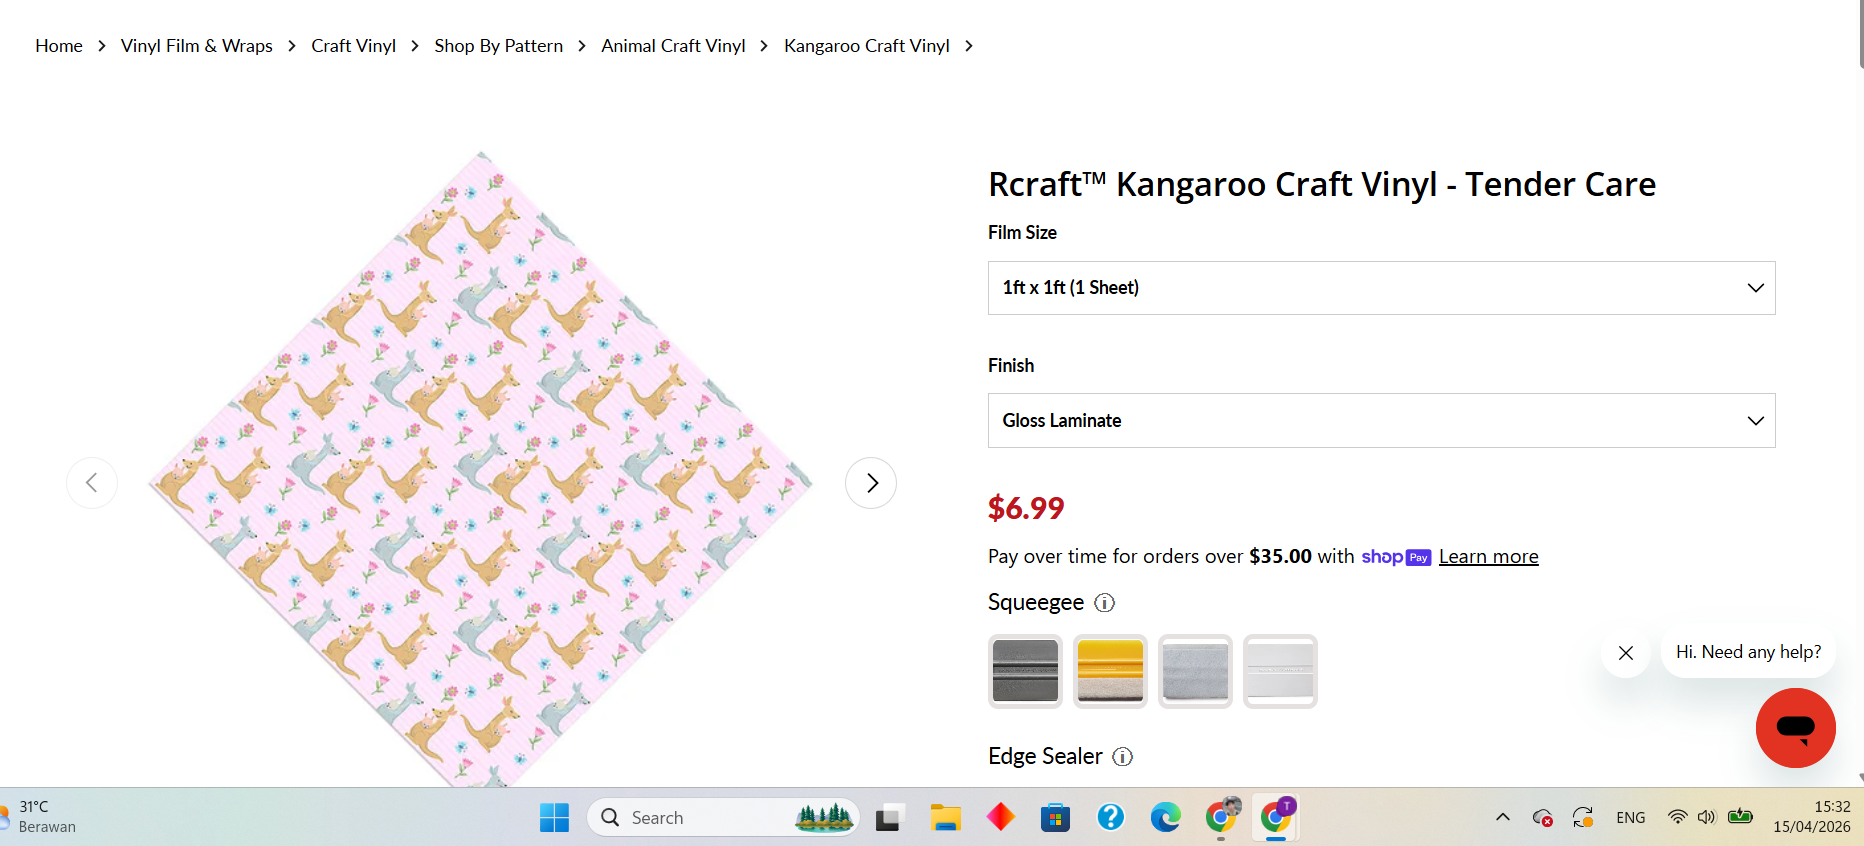
Task: Navigate to Animal Craft Vinyl breadcrumb
Action: [673, 45]
